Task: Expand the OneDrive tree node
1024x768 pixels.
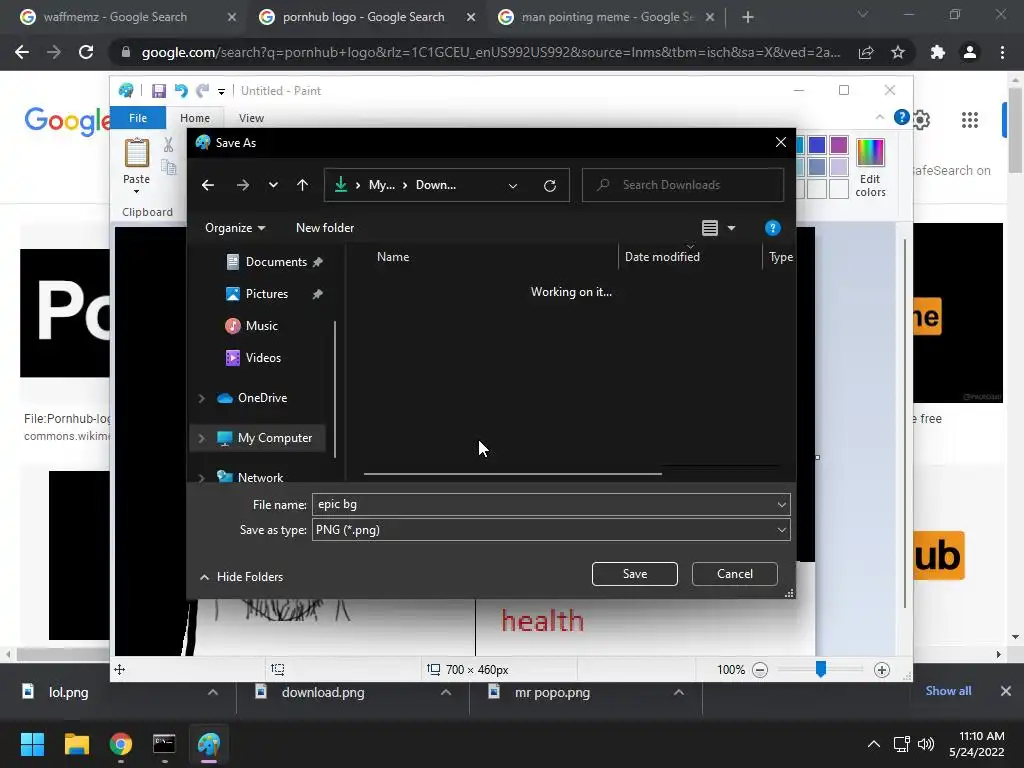Action: (x=202, y=398)
